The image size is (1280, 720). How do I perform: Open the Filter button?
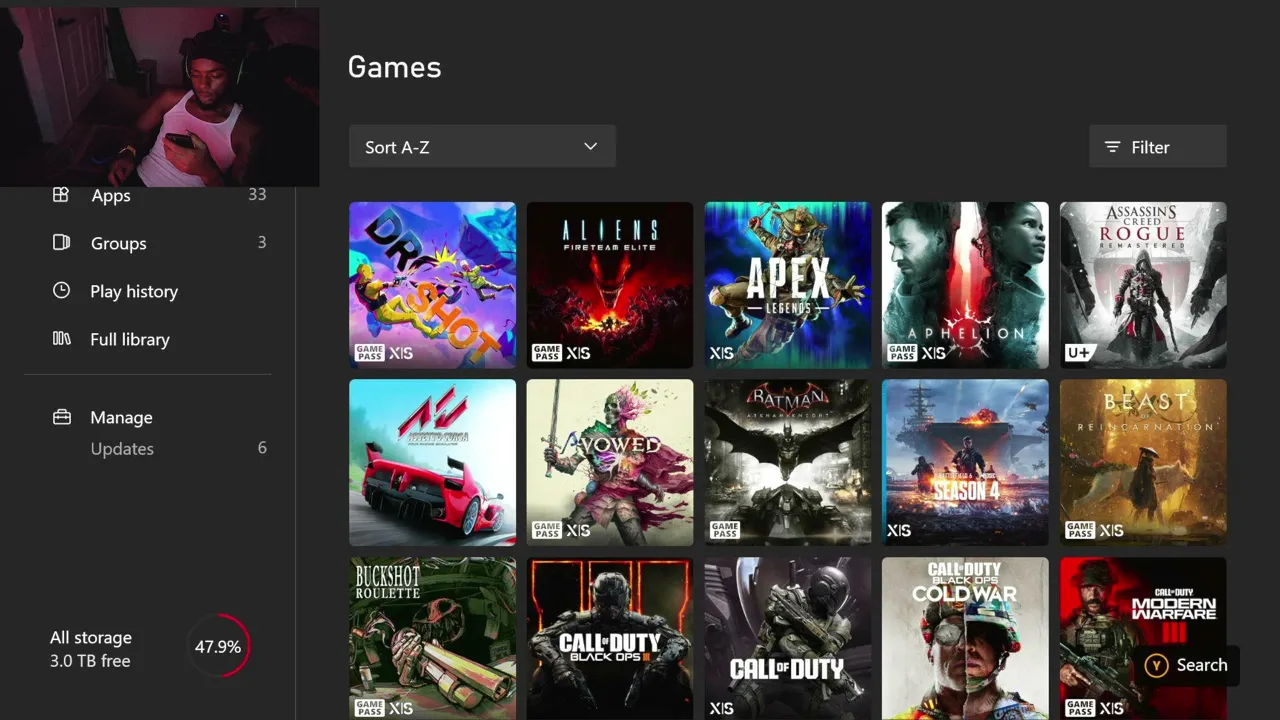[x=1158, y=147]
